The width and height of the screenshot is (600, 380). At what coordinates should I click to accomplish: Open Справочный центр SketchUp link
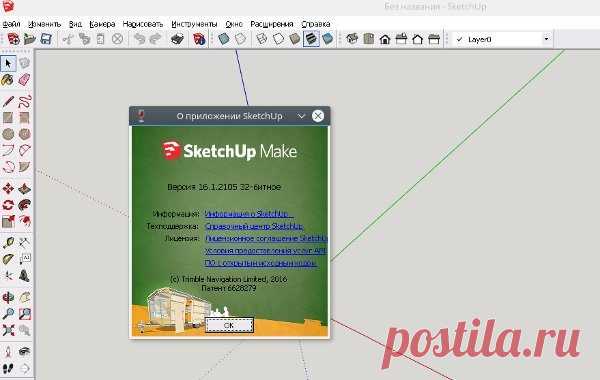pyautogui.click(x=254, y=226)
